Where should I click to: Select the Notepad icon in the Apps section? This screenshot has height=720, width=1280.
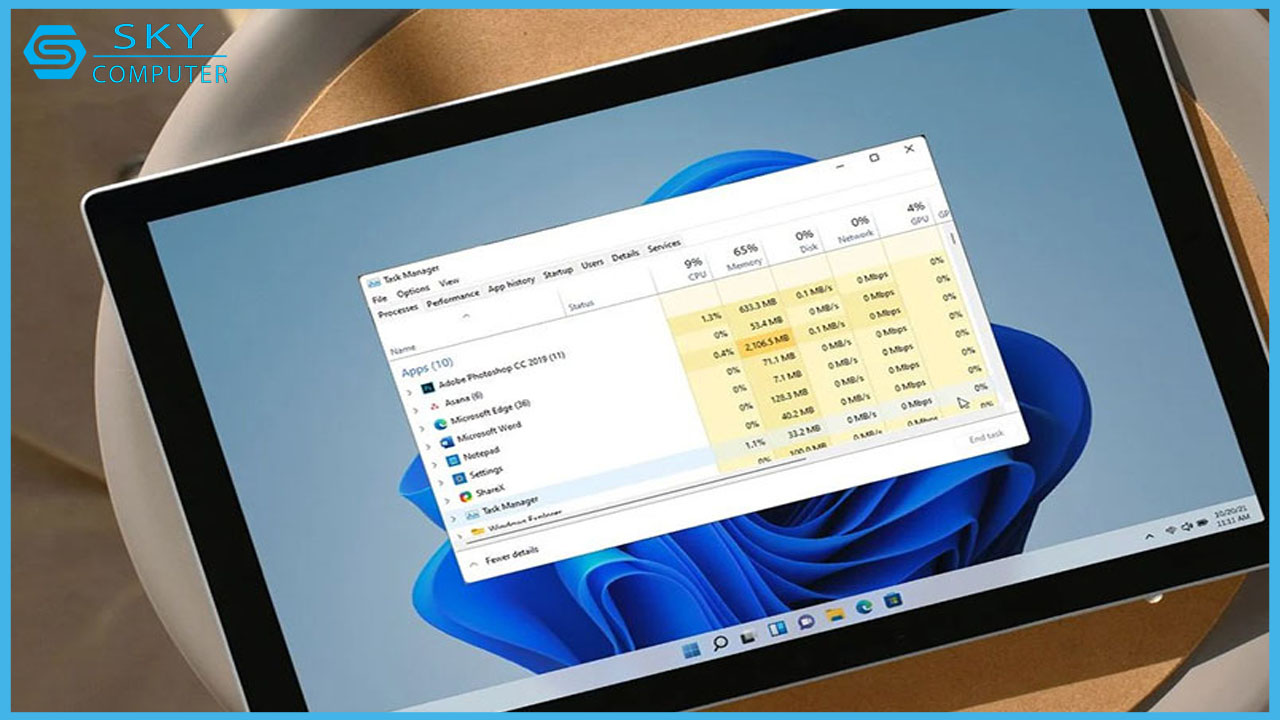pyautogui.click(x=452, y=461)
